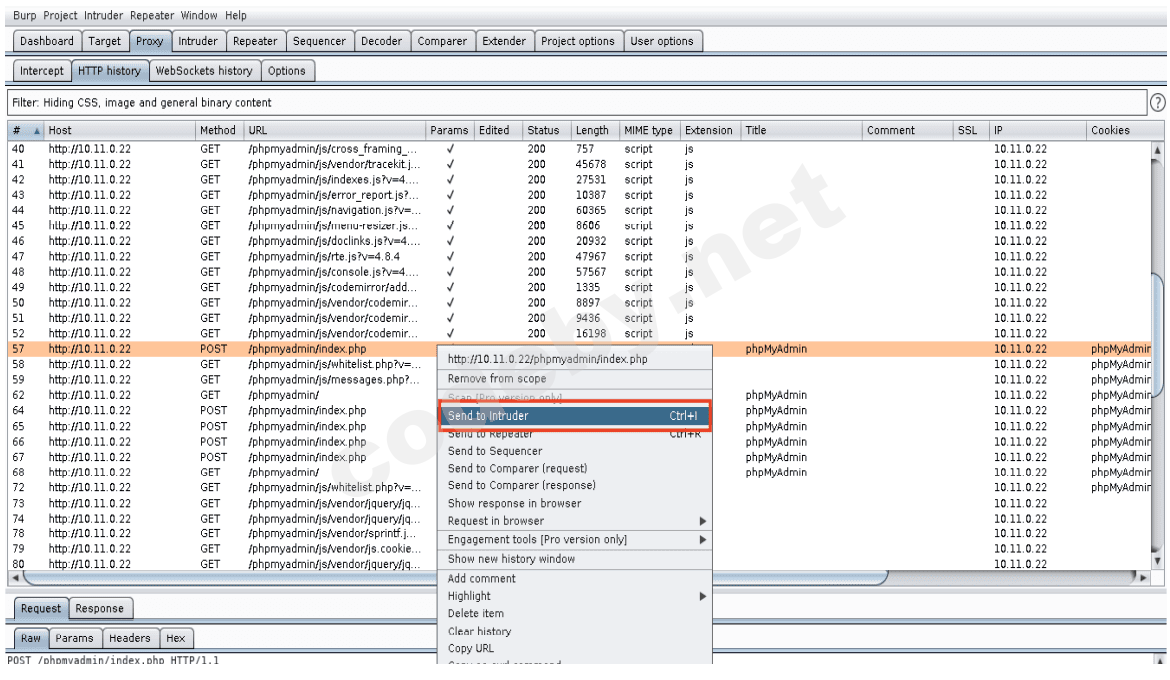Viewport: 1170px width, 680px height.
Task: Select history row 80 vendor/jquery
Action: pyautogui.click(x=579, y=564)
